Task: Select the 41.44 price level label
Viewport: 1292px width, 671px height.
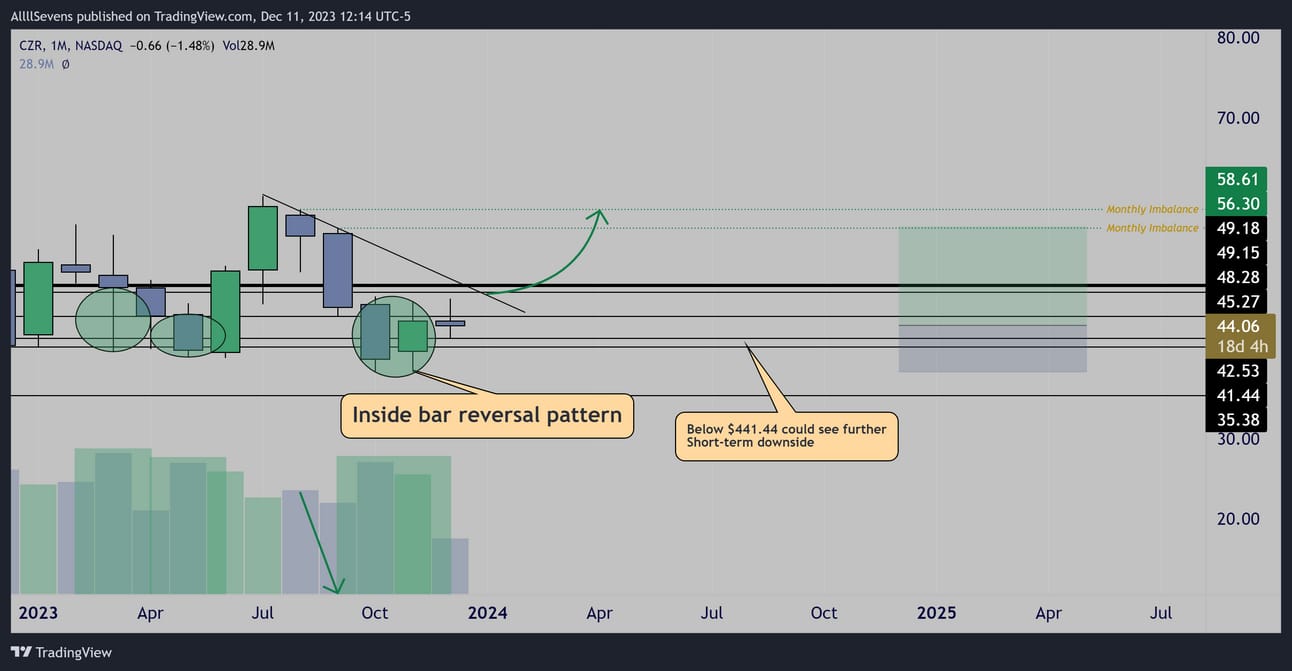Action: coord(1237,395)
